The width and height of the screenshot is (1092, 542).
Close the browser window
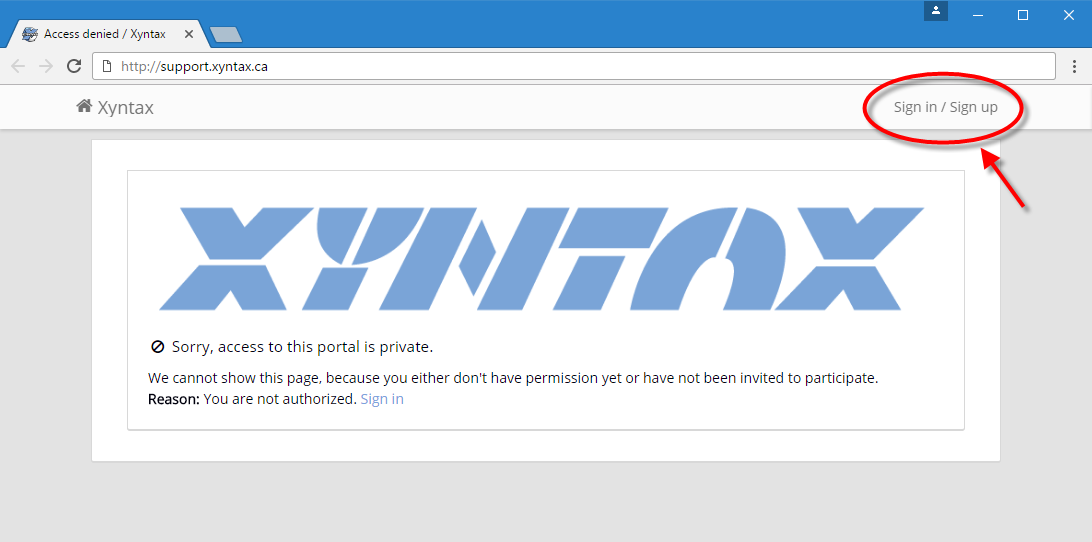point(1069,15)
